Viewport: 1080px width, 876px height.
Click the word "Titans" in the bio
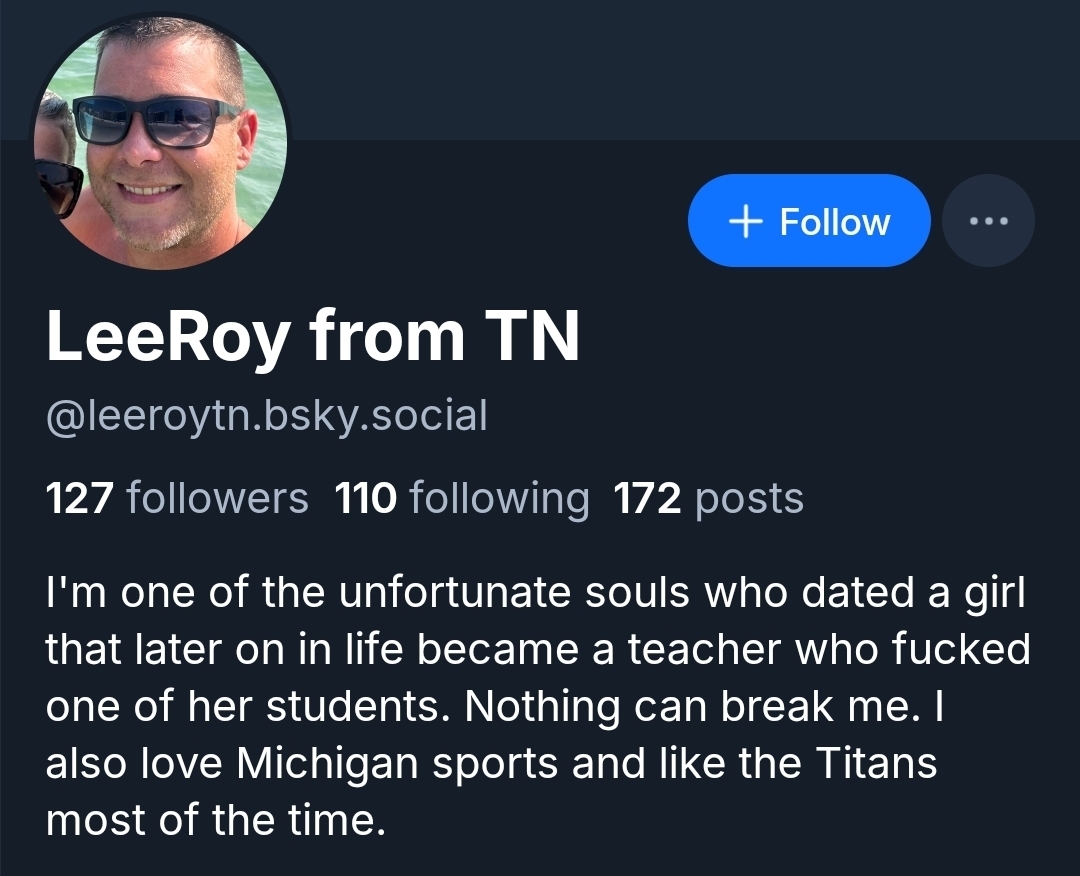tap(877, 764)
